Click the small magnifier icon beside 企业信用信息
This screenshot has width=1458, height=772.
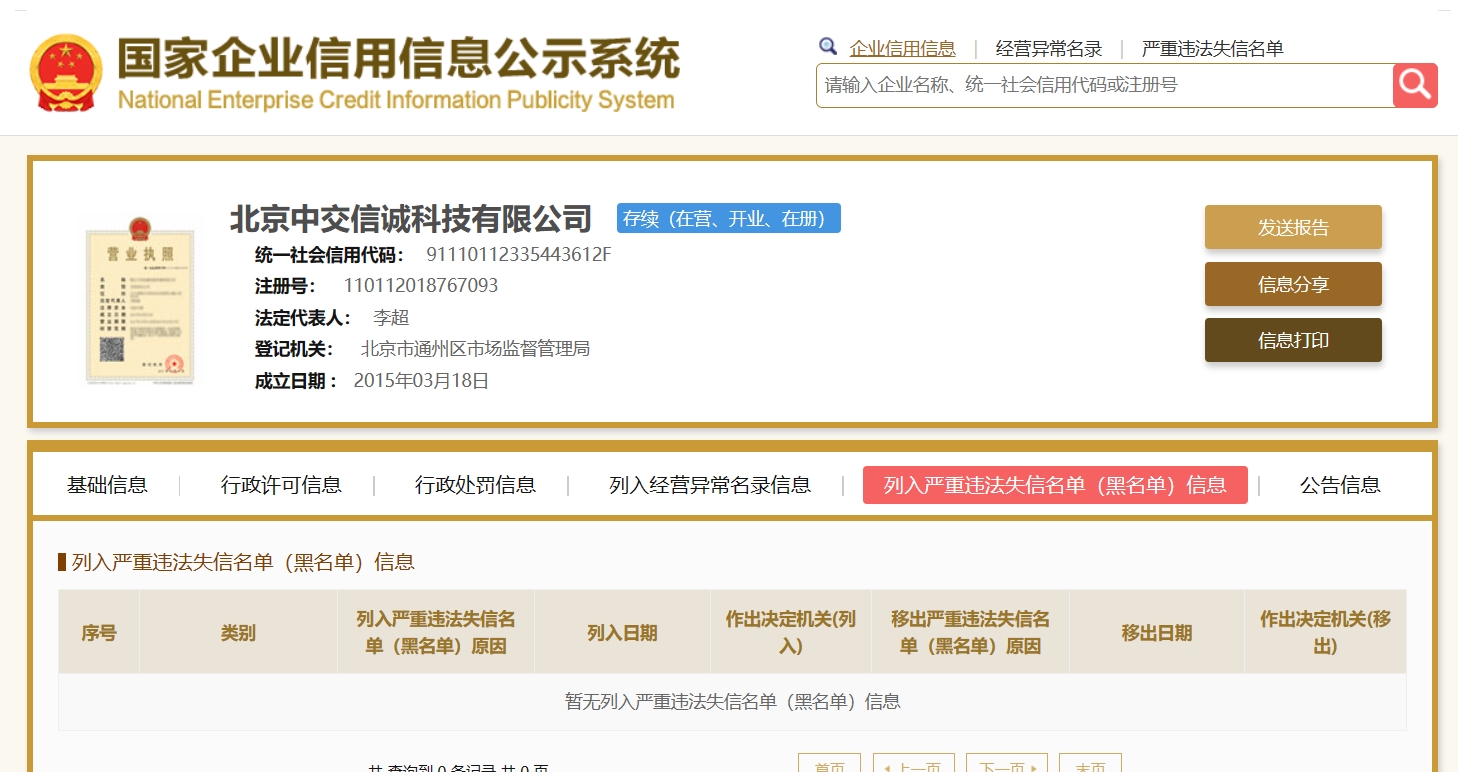828,46
